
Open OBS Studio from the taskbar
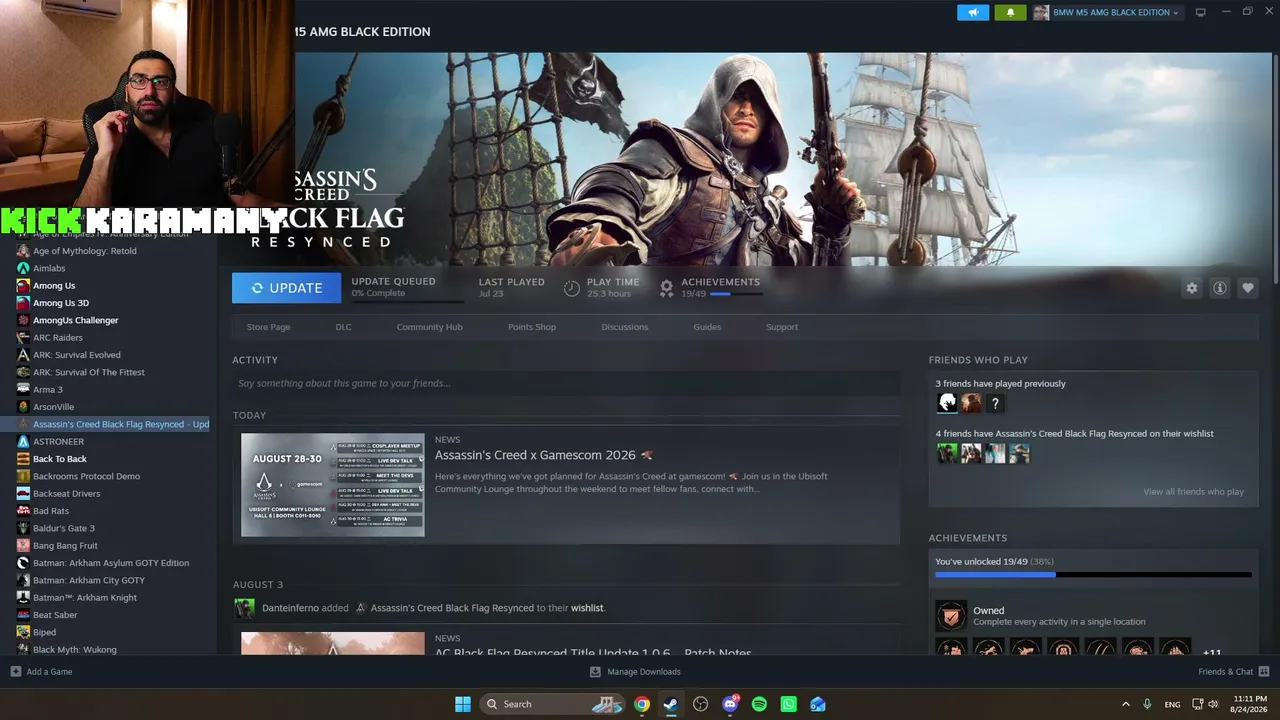(x=701, y=704)
